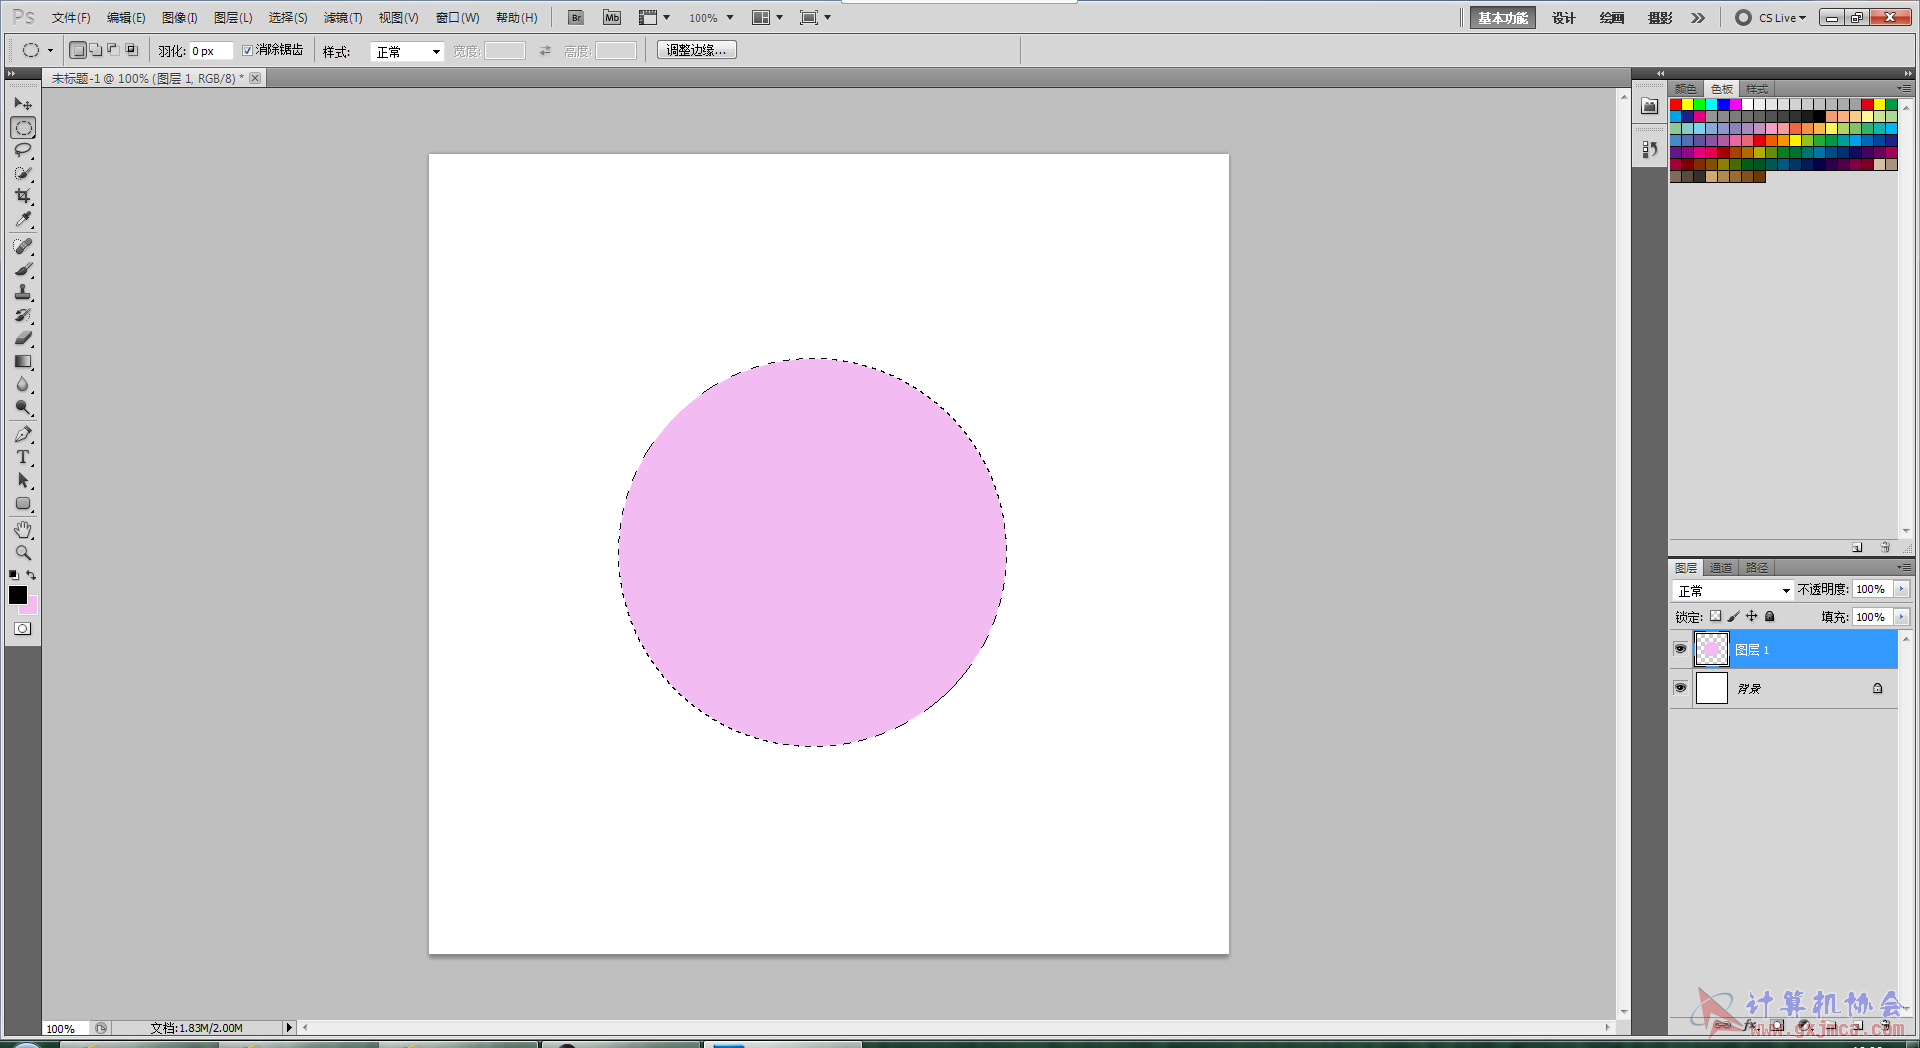Select the Rounded Rectangle shape tool
The image size is (1920, 1048).
pyautogui.click(x=23, y=503)
